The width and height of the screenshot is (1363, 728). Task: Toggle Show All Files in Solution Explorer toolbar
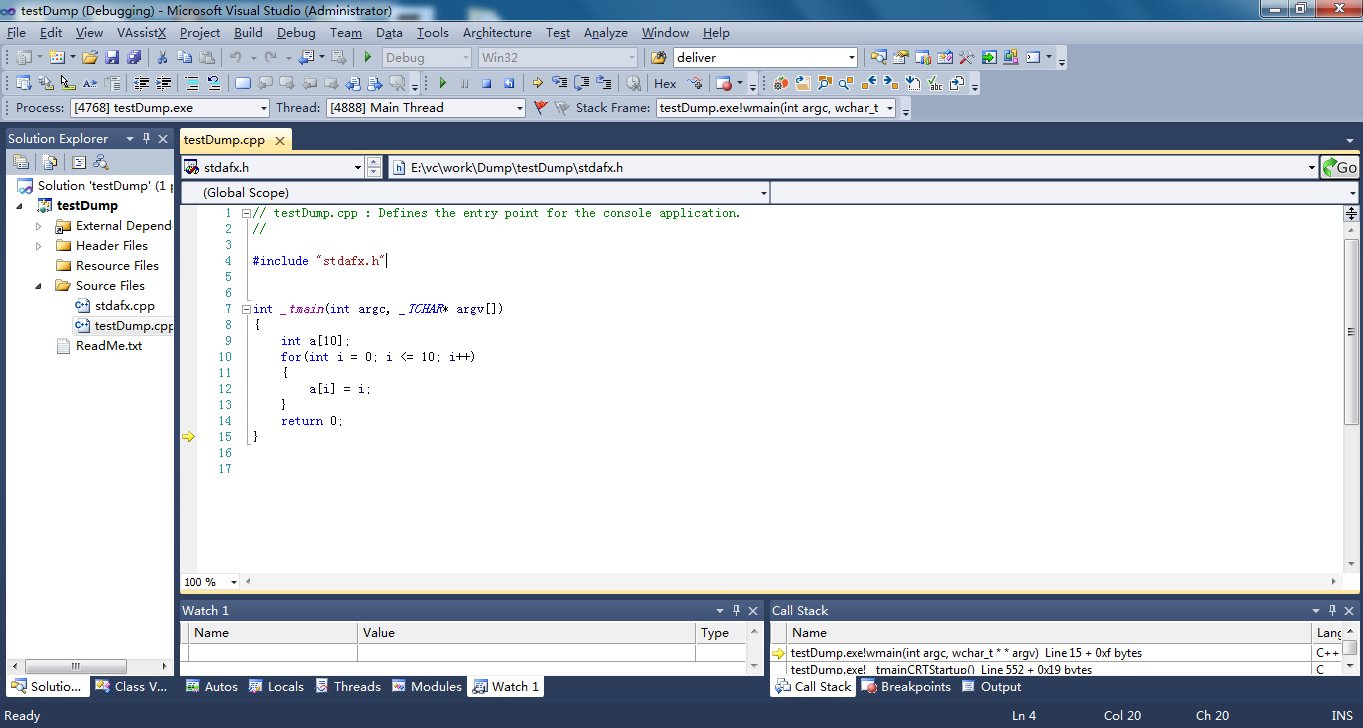pyautogui.click(x=48, y=162)
